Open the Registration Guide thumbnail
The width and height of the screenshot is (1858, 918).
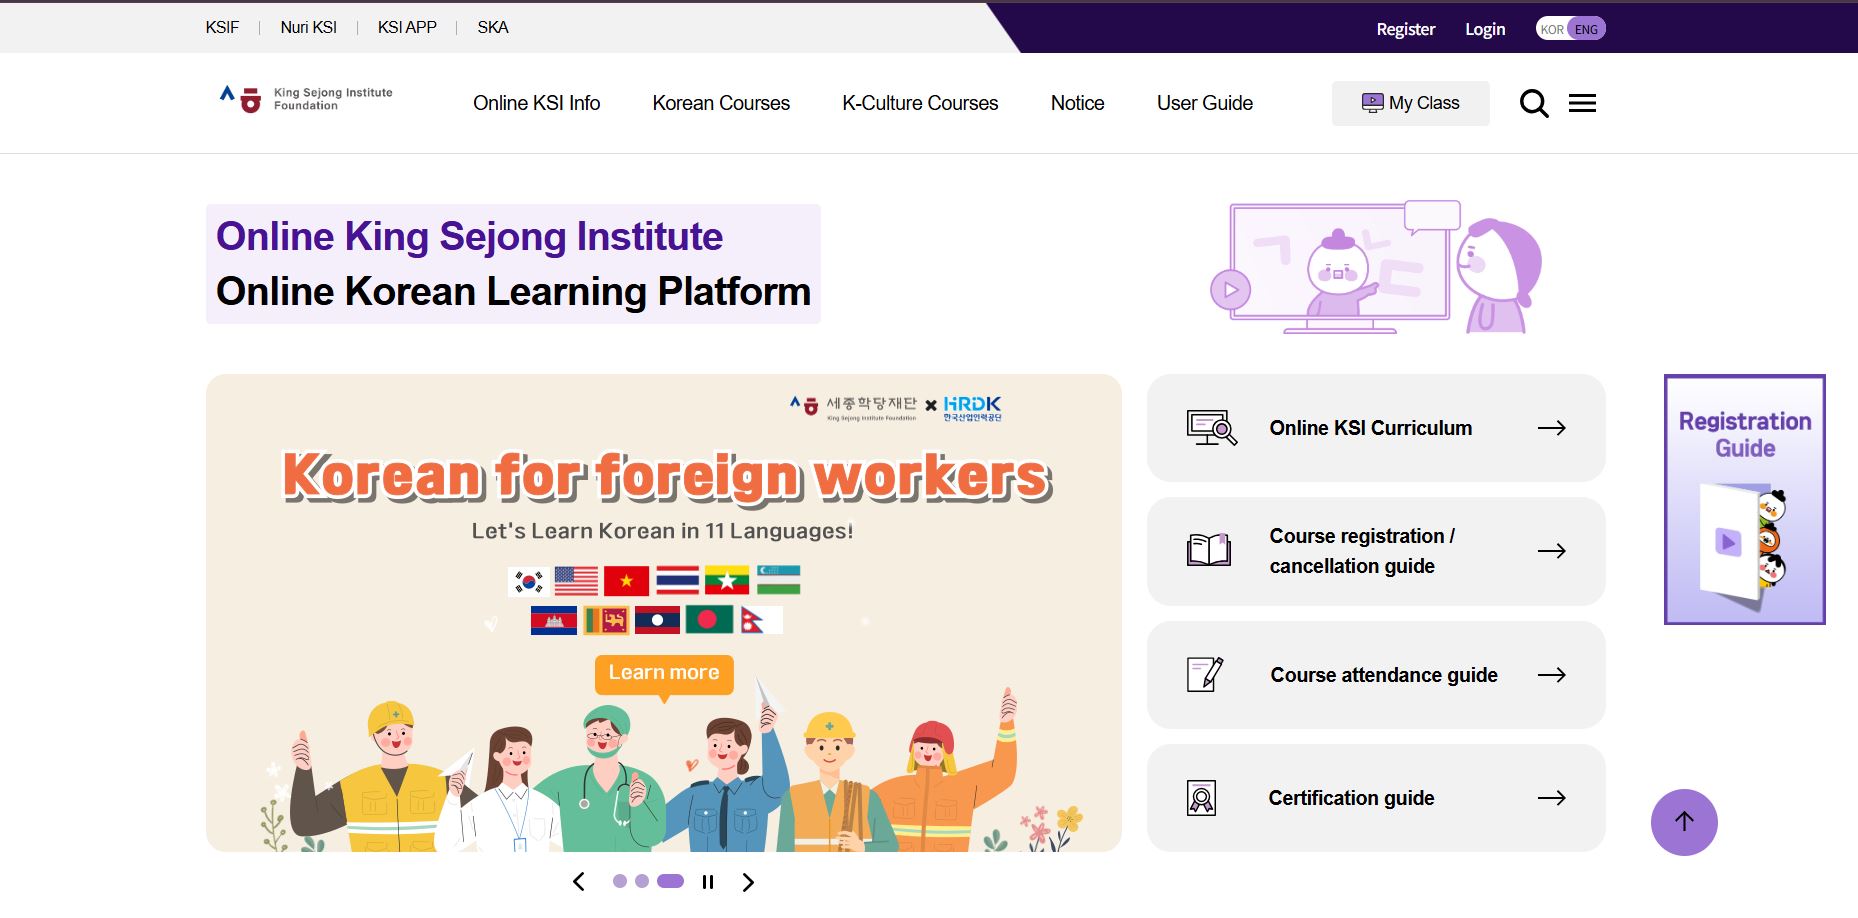pyautogui.click(x=1744, y=499)
